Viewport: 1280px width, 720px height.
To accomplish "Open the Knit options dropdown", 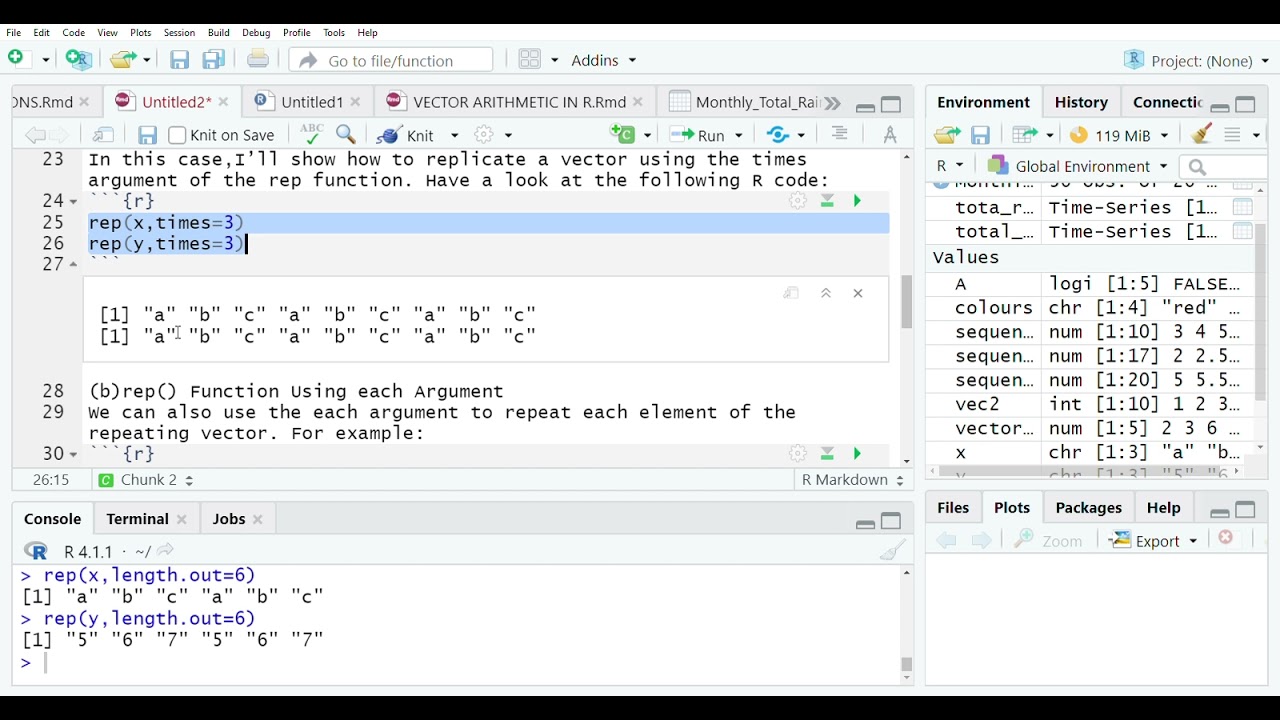I will point(454,135).
